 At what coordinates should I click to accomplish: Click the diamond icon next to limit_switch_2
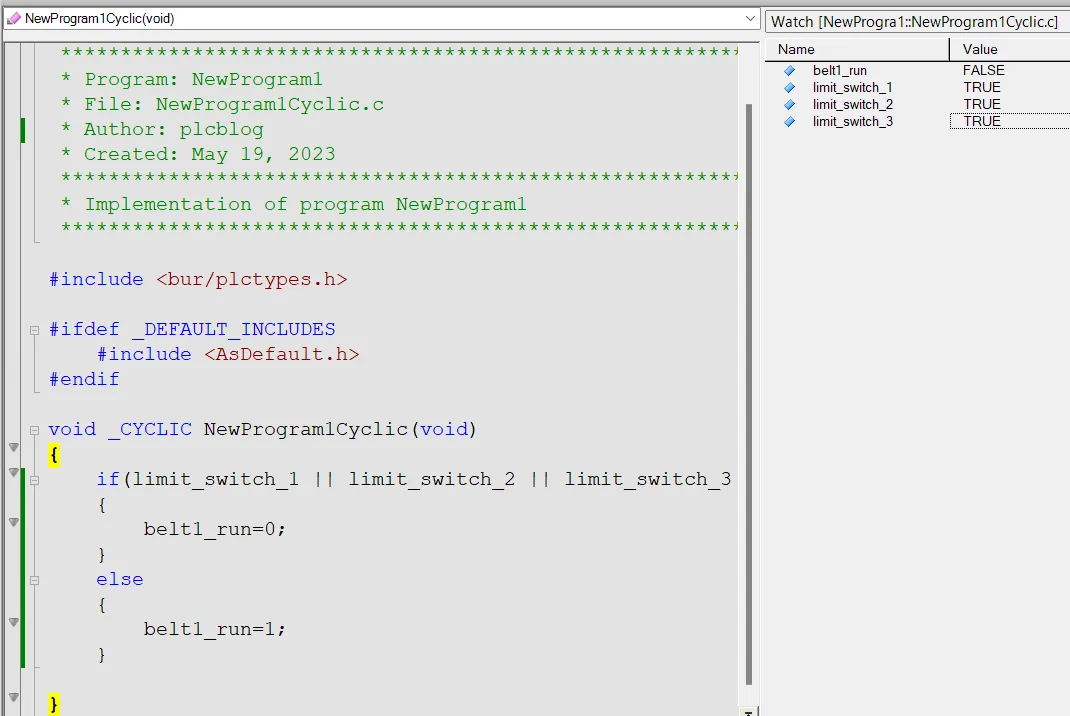point(790,104)
